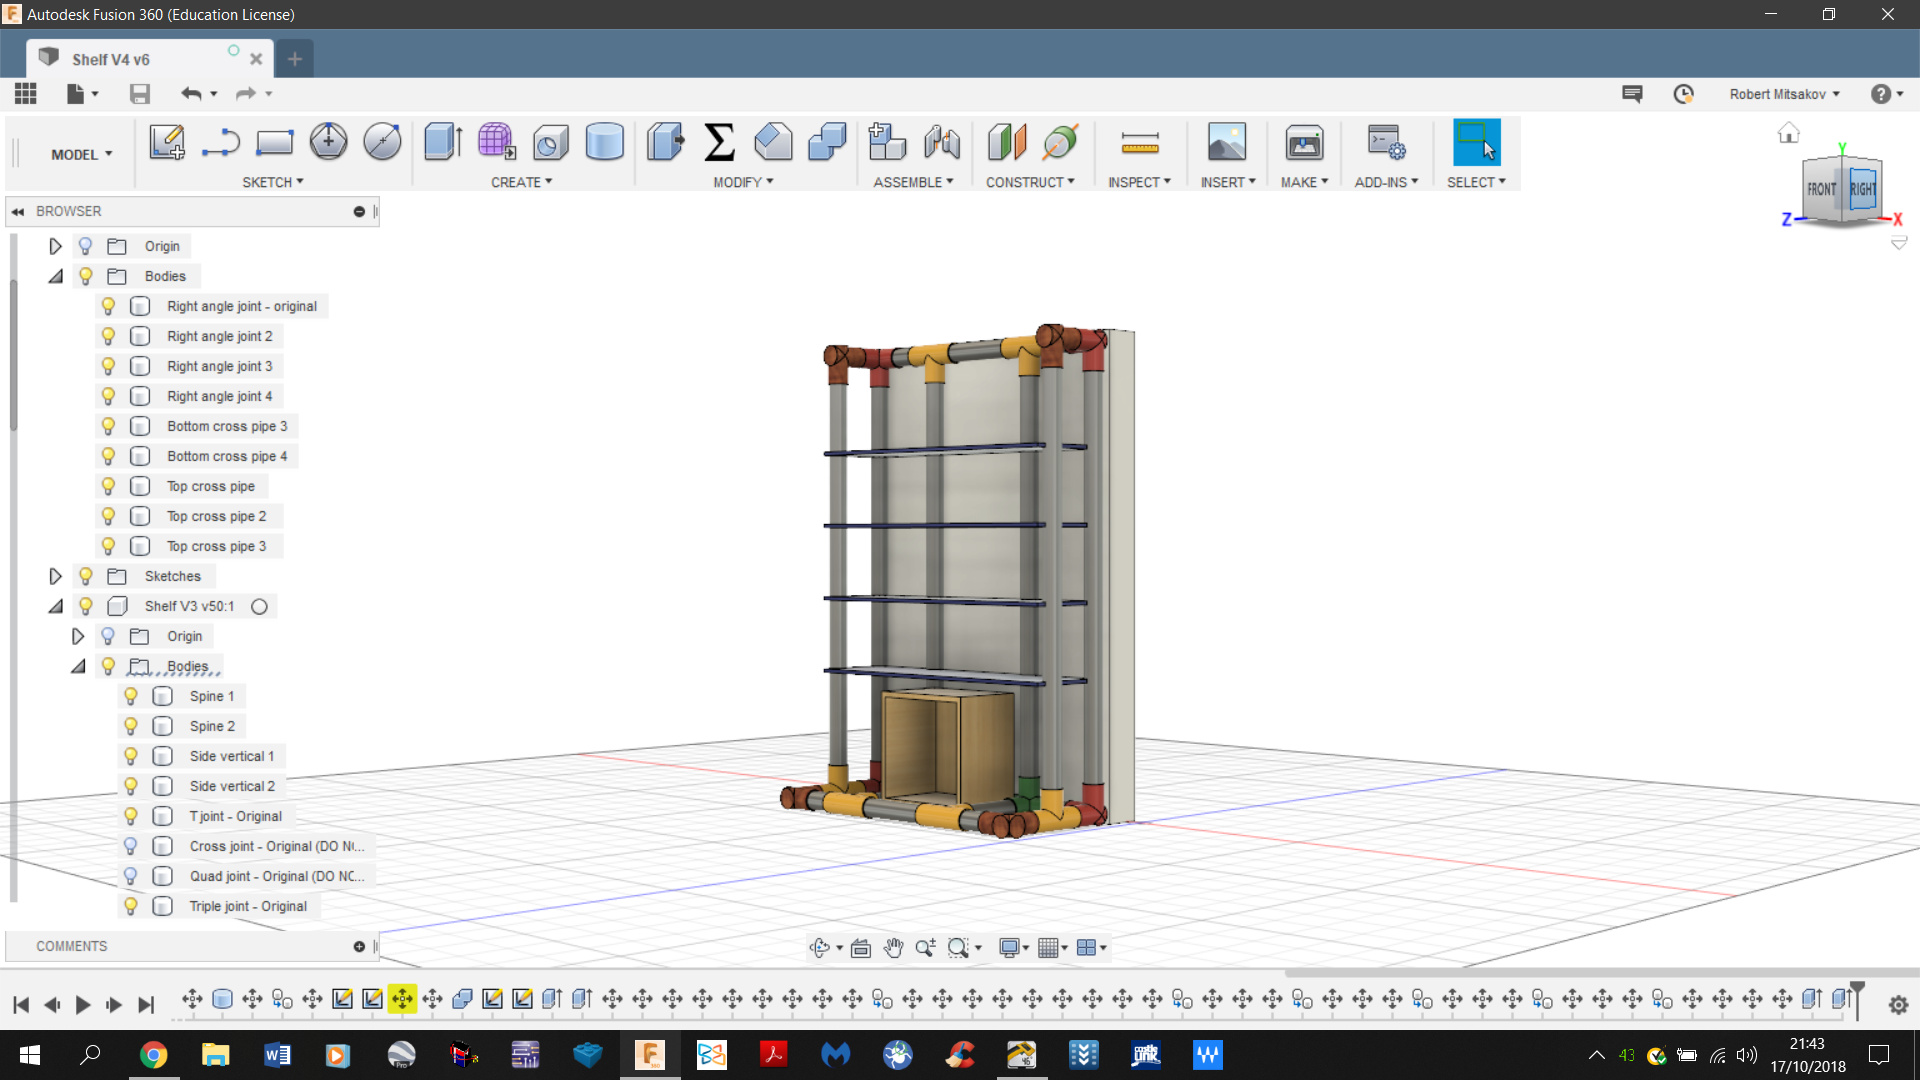The width and height of the screenshot is (1920, 1080).
Task: Click the 3D Print make icon
Action: (1304, 142)
